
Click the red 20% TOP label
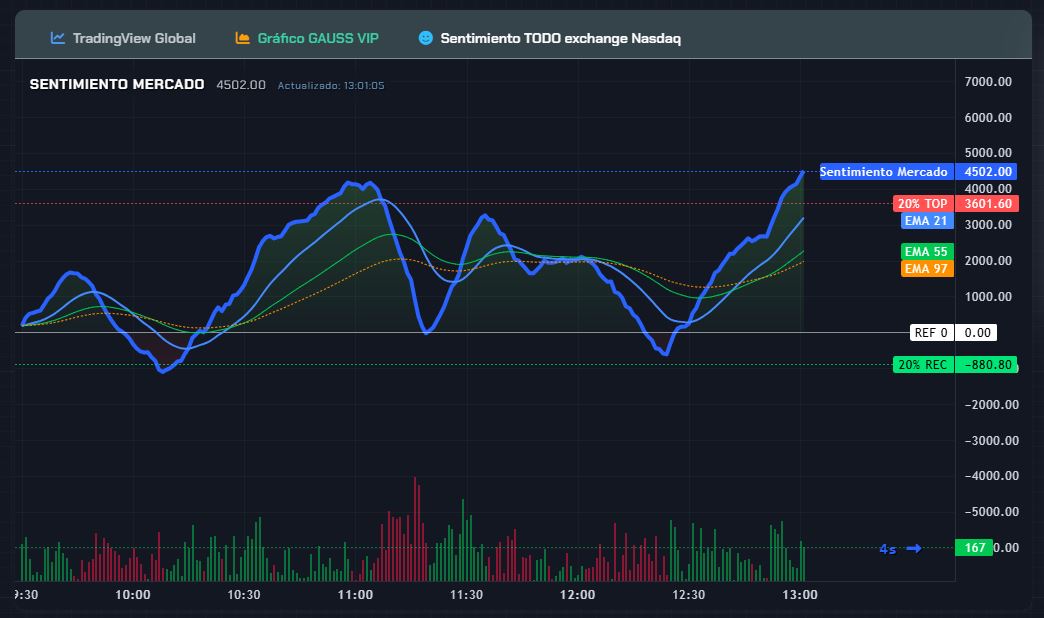(x=922, y=204)
